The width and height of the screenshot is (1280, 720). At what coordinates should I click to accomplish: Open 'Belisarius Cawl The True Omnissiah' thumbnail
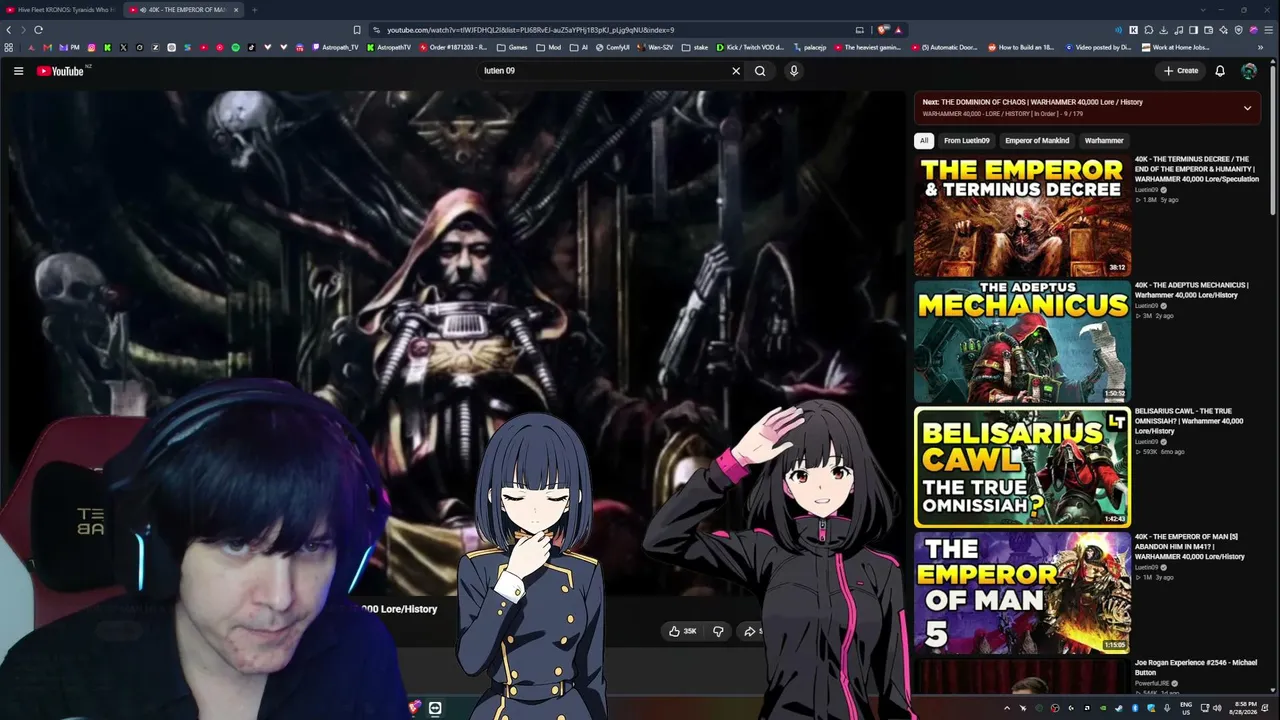[x=1022, y=467]
